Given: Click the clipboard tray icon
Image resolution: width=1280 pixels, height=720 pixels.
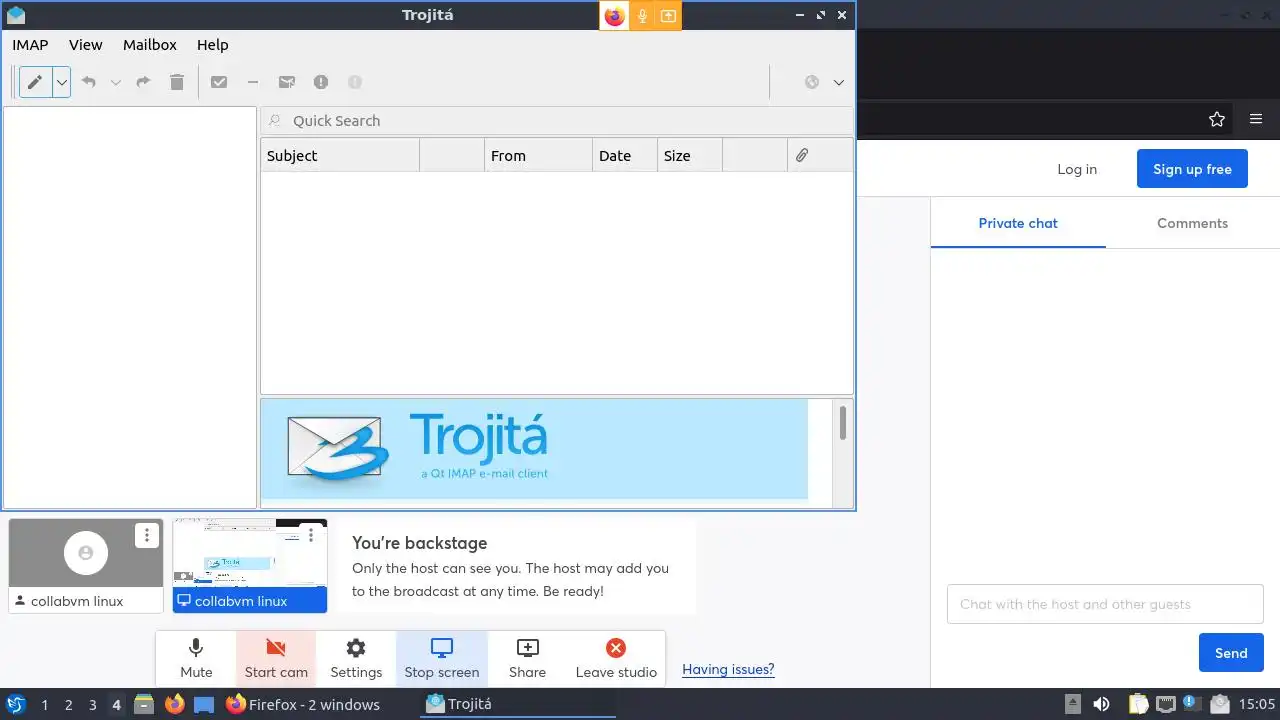Looking at the screenshot, I should pyautogui.click(x=1138, y=704).
